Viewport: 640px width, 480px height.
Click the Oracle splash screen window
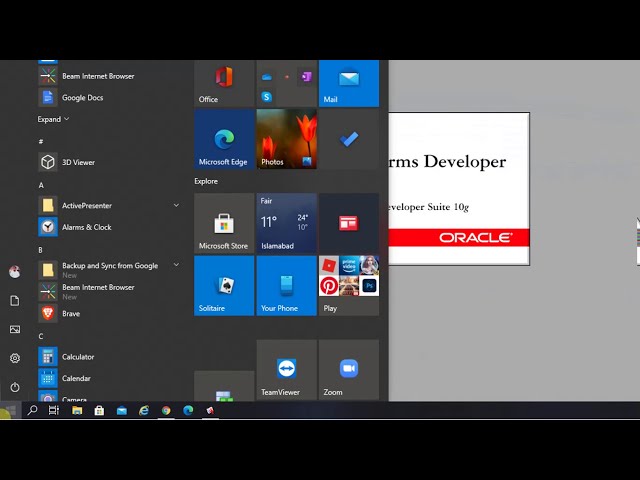pos(459,189)
